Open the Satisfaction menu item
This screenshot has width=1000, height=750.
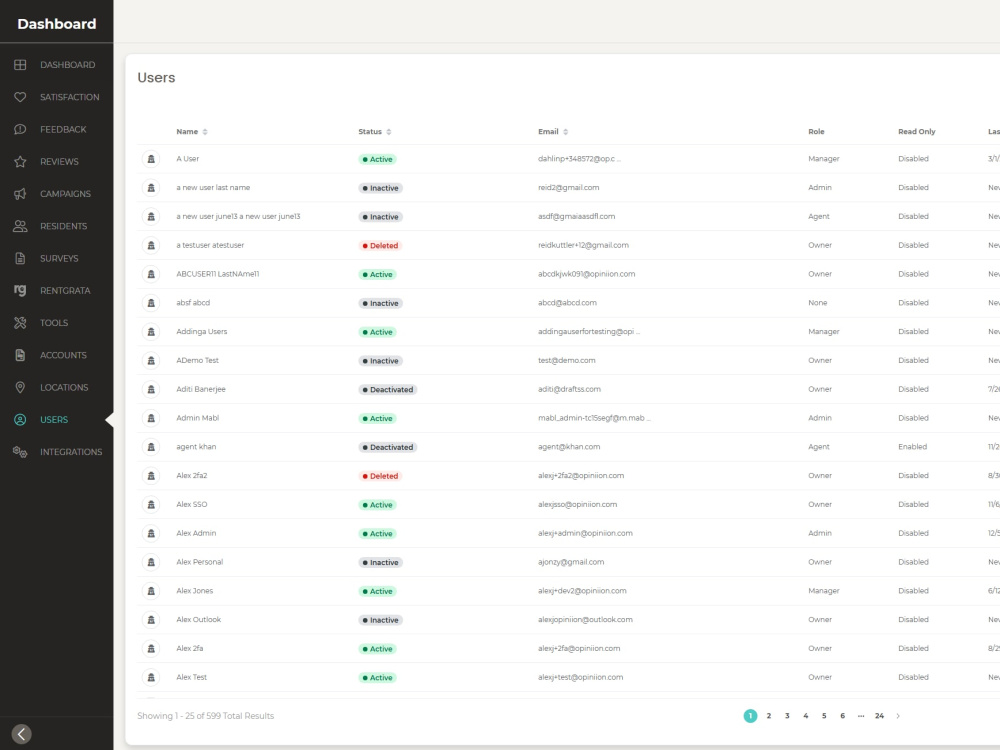click(70, 97)
